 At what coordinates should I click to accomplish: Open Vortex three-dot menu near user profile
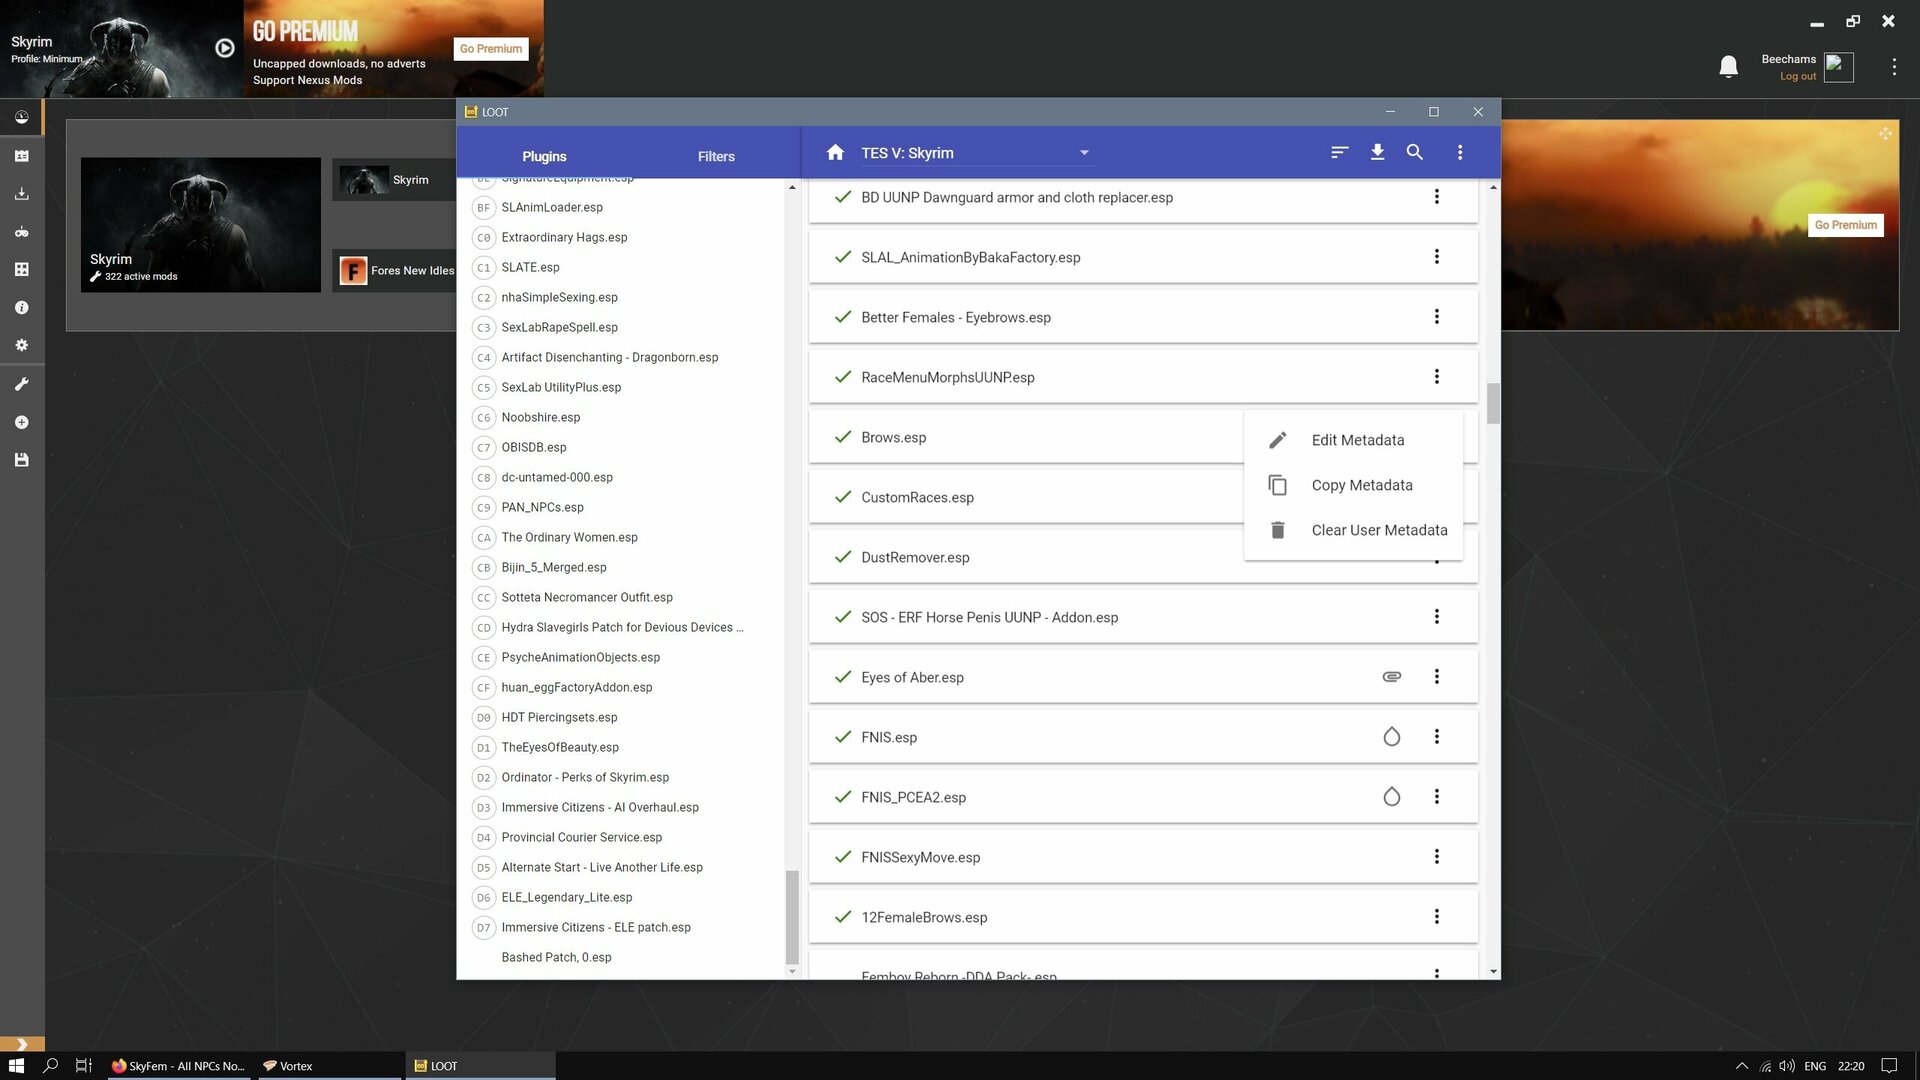click(1893, 67)
